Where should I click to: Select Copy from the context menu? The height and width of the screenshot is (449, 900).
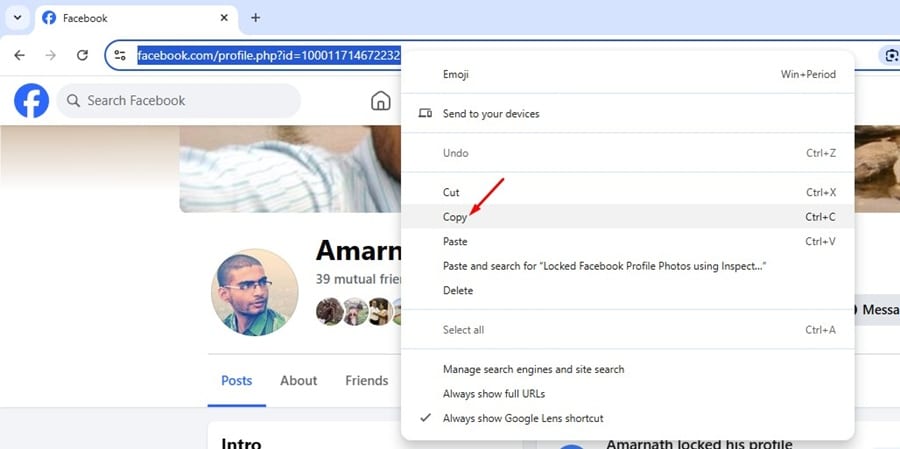[x=627, y=217]
